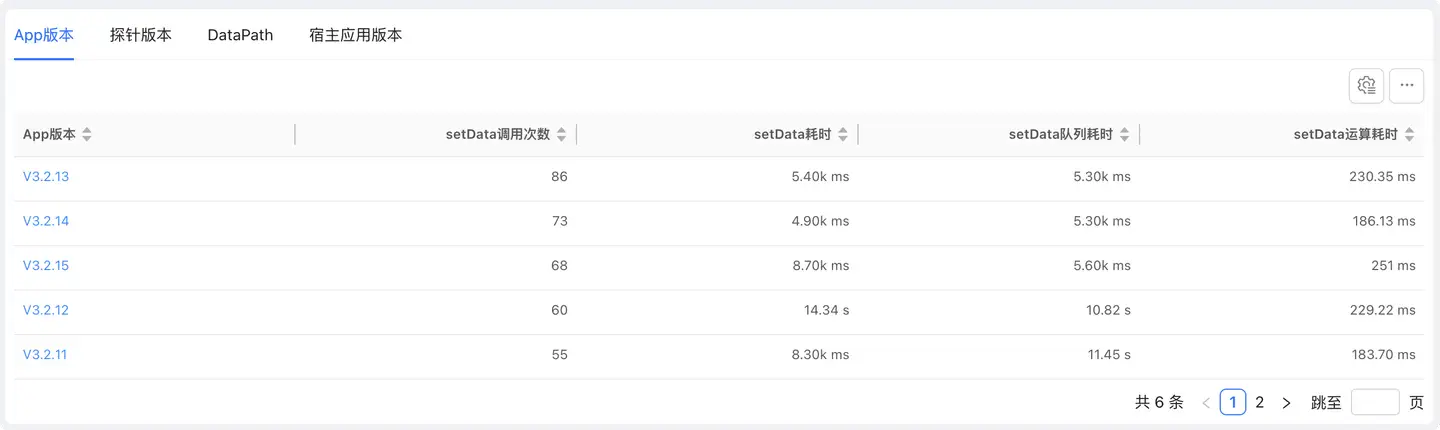Image resolution: width=1440 pixels, height=430 pixels.
Task: Select the App版本 tab
Action: 44,35
